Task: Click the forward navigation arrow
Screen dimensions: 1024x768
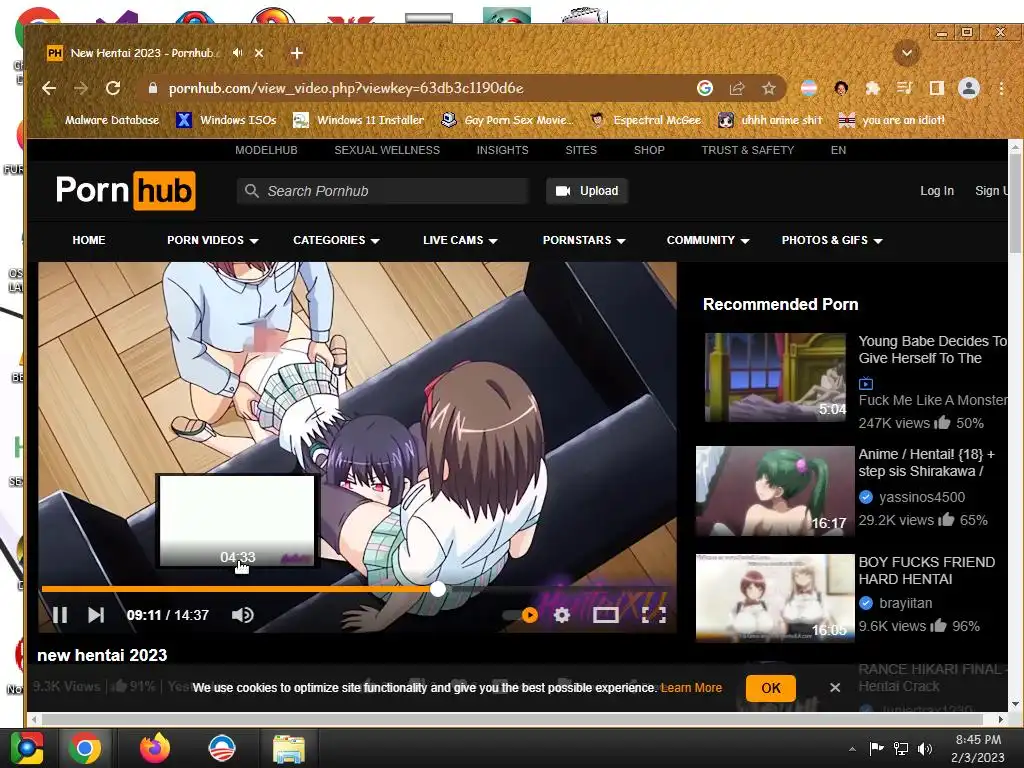Action: click(81, 88)
